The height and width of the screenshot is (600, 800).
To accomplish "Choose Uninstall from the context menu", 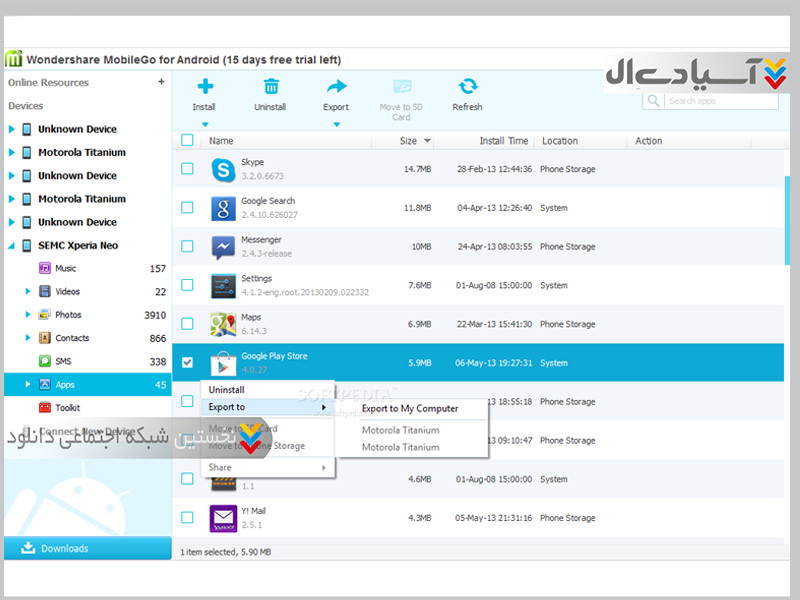I will [x=226, y=390].
